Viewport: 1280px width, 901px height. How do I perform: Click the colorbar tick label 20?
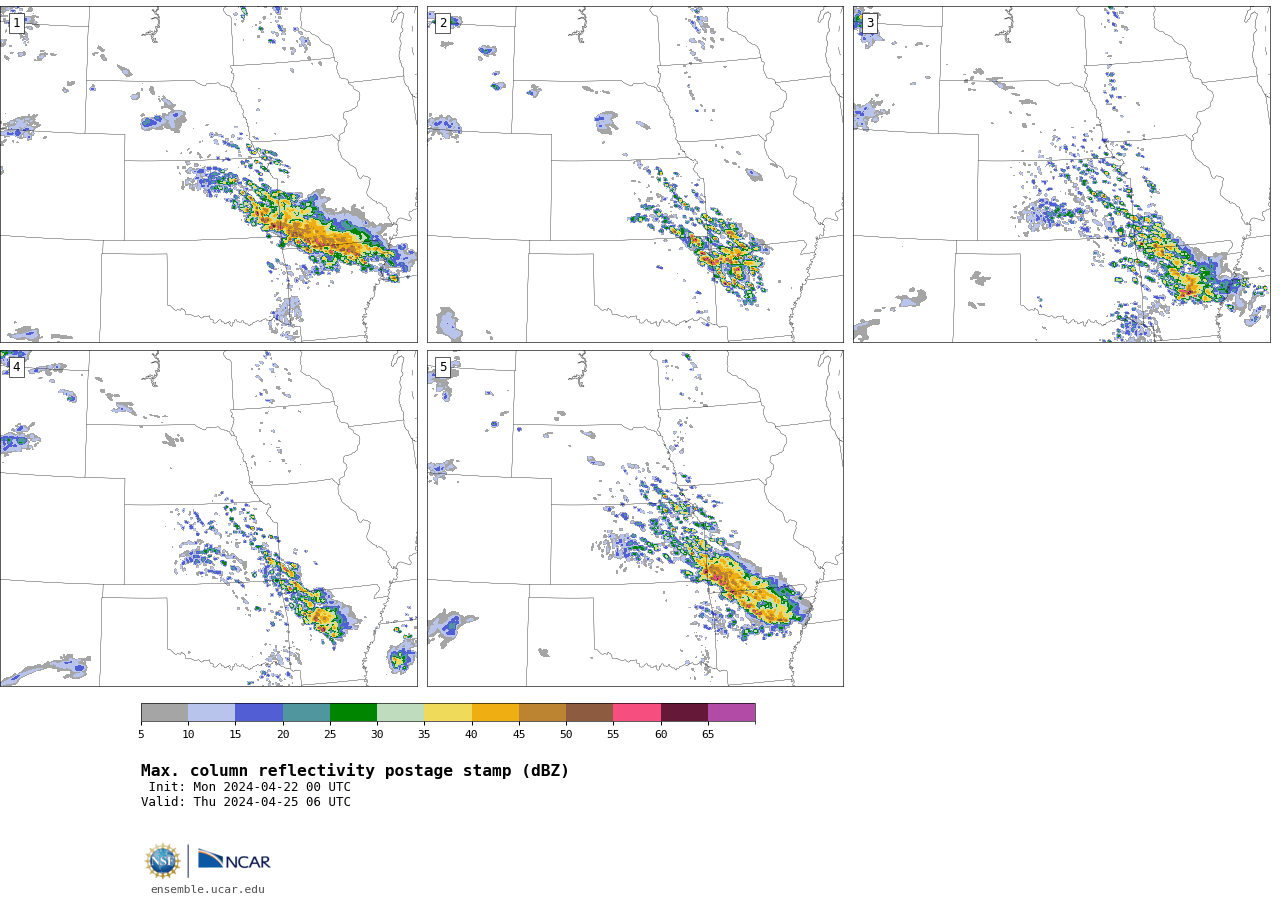(283, 735)
